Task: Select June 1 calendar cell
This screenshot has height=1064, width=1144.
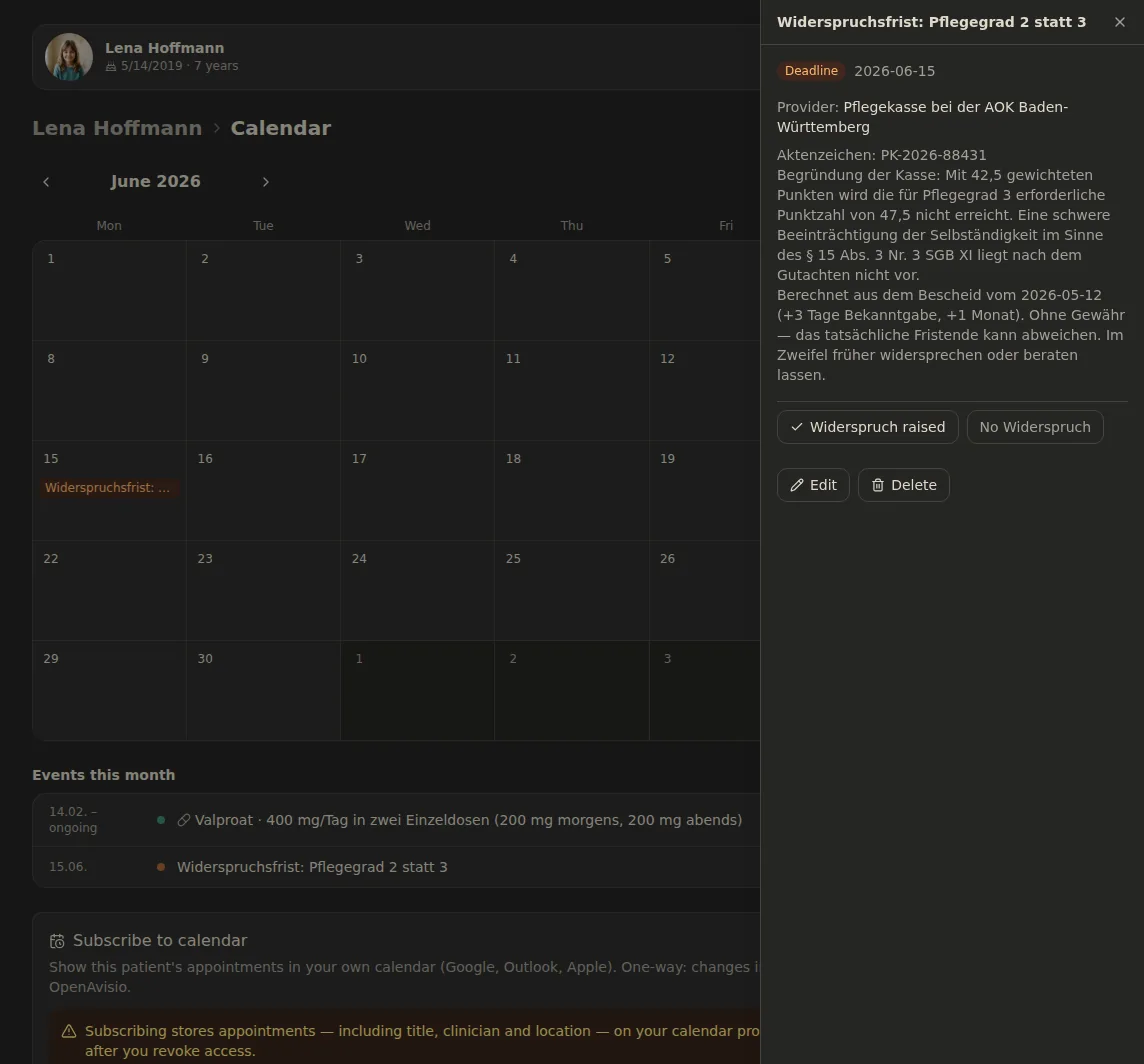Action: 109,290
